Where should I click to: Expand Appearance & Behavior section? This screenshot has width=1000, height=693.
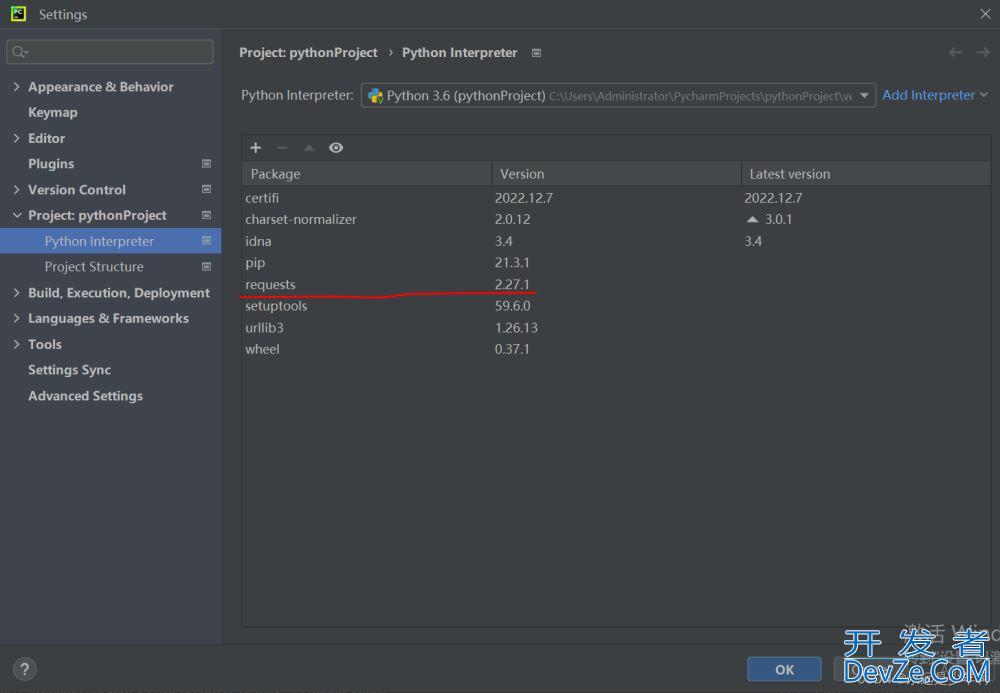point(17,86)
